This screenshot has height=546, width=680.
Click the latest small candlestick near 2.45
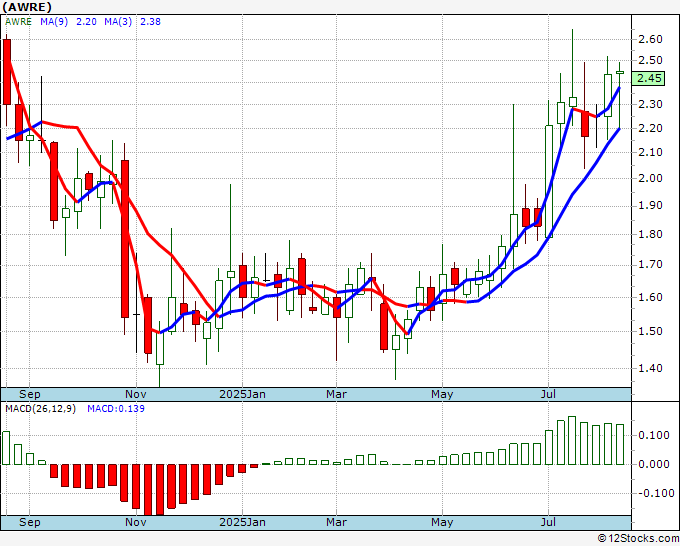click(620, 72)
